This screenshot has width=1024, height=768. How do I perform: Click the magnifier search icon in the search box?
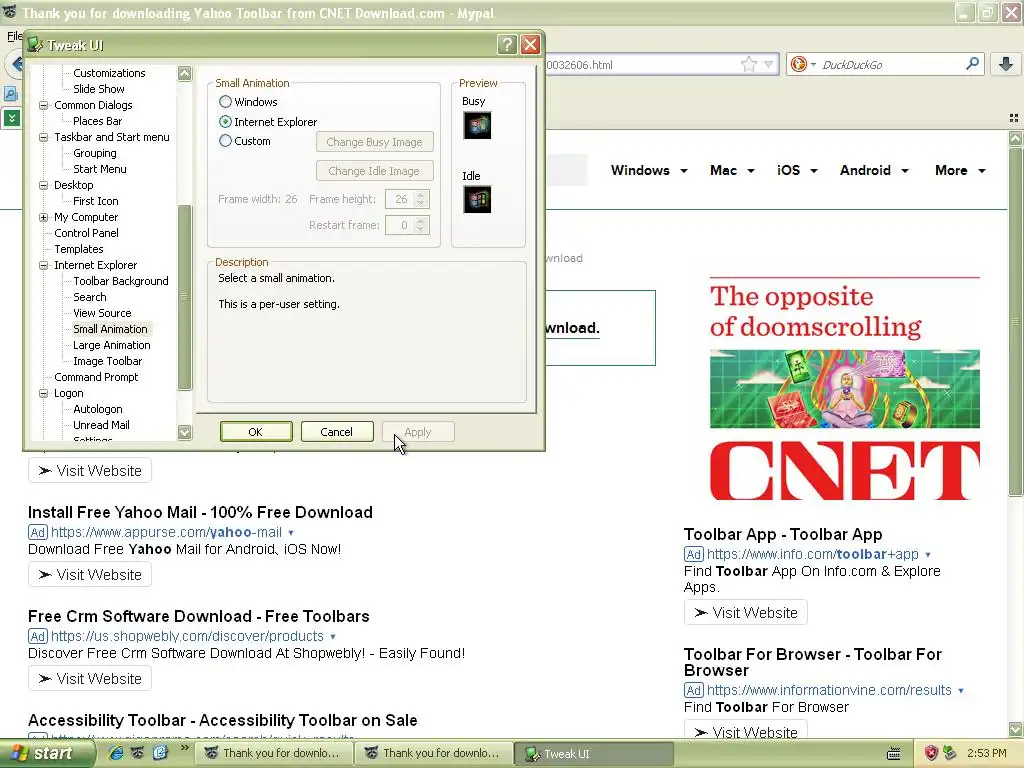pyautogui.click(x=972, y=64)
